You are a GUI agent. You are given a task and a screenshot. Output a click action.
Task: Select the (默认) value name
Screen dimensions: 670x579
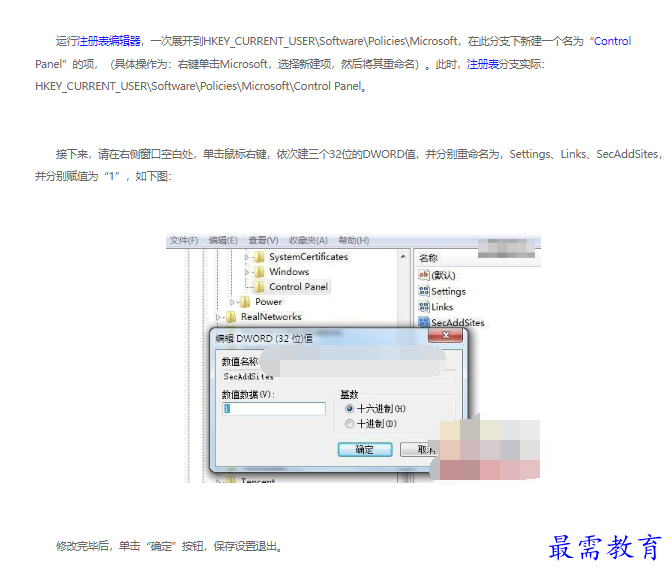443,276
